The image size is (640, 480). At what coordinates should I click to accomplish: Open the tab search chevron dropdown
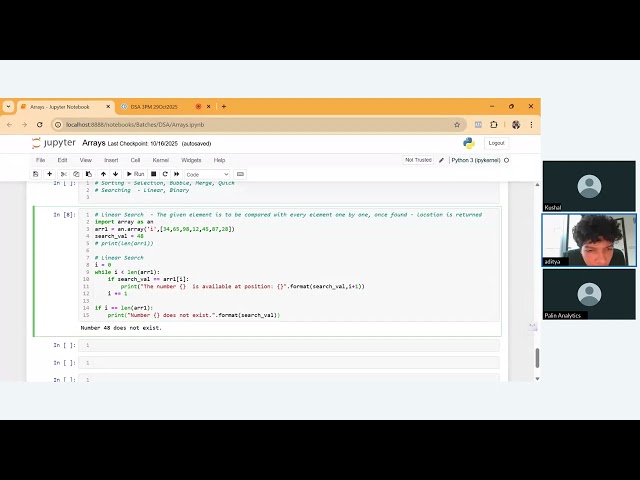8,107
